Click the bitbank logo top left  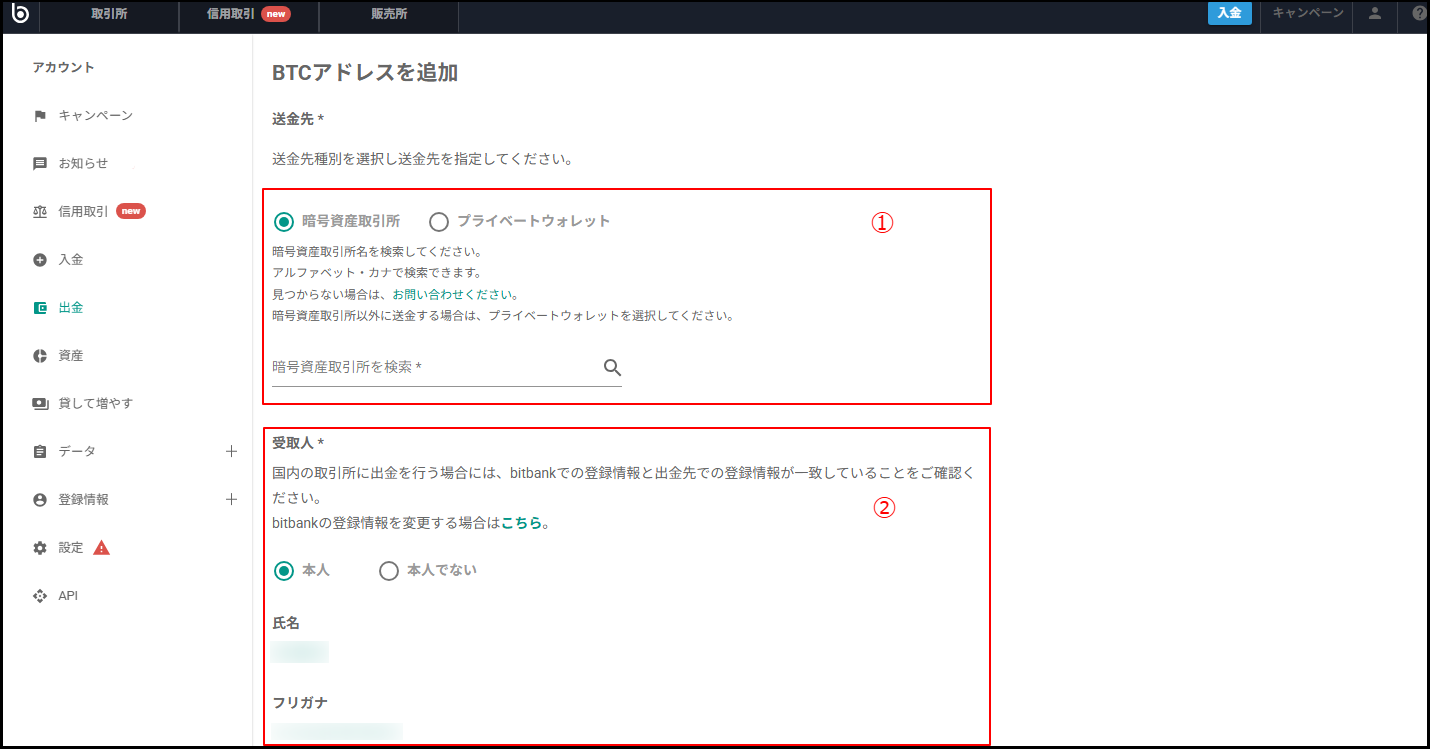coord(20,14)
